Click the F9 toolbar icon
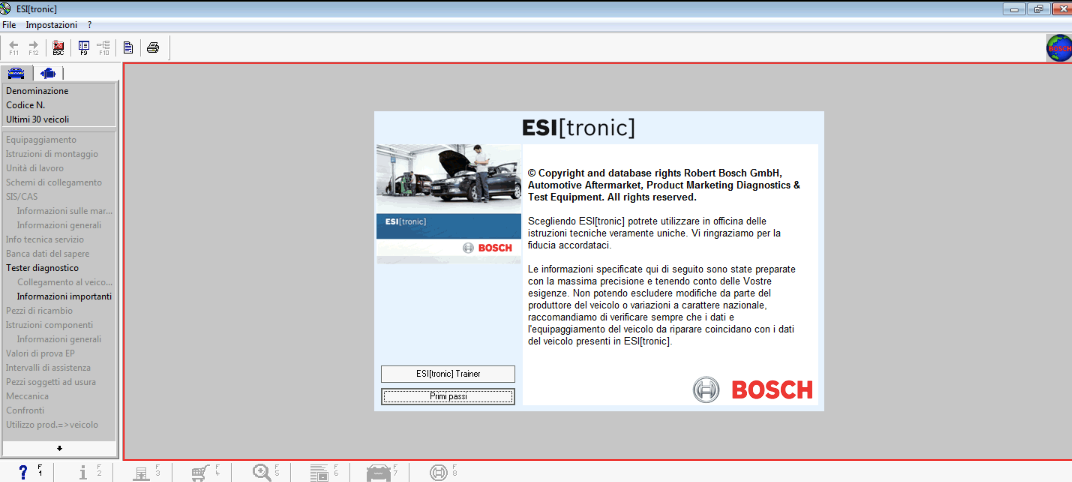Screen dimensions: 1072x482 pyautogui.click(x=84, y=47)
